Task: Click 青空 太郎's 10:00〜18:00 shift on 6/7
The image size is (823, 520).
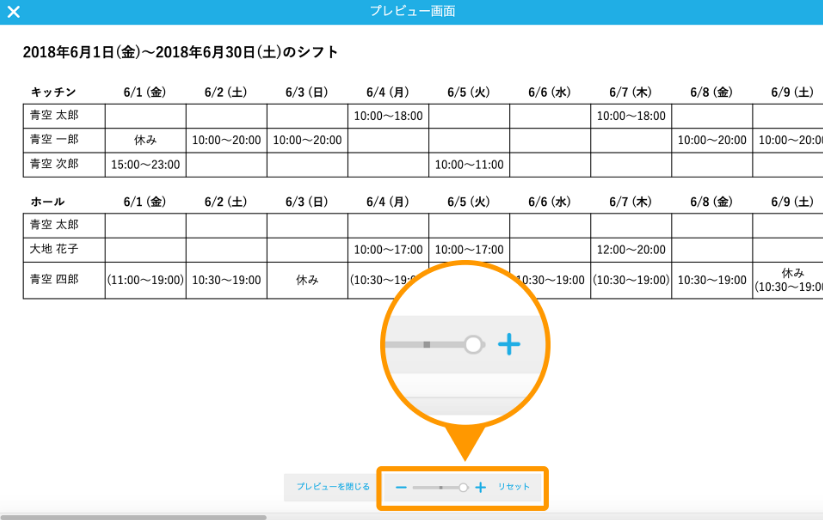Action: [631, 116]
